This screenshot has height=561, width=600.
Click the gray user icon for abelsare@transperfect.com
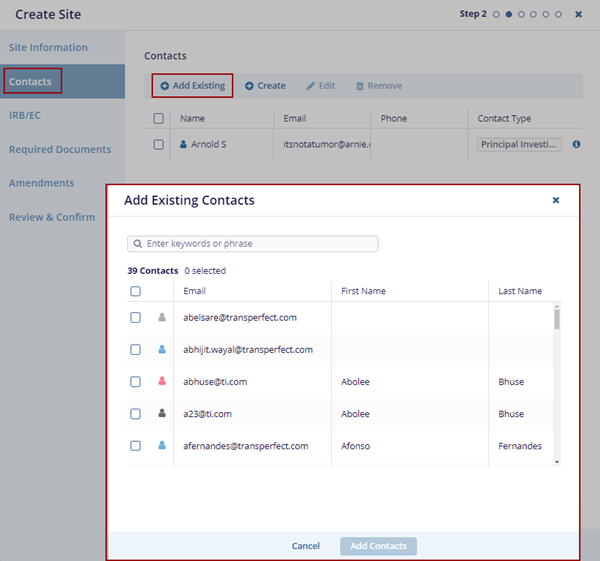coord(162,317)
